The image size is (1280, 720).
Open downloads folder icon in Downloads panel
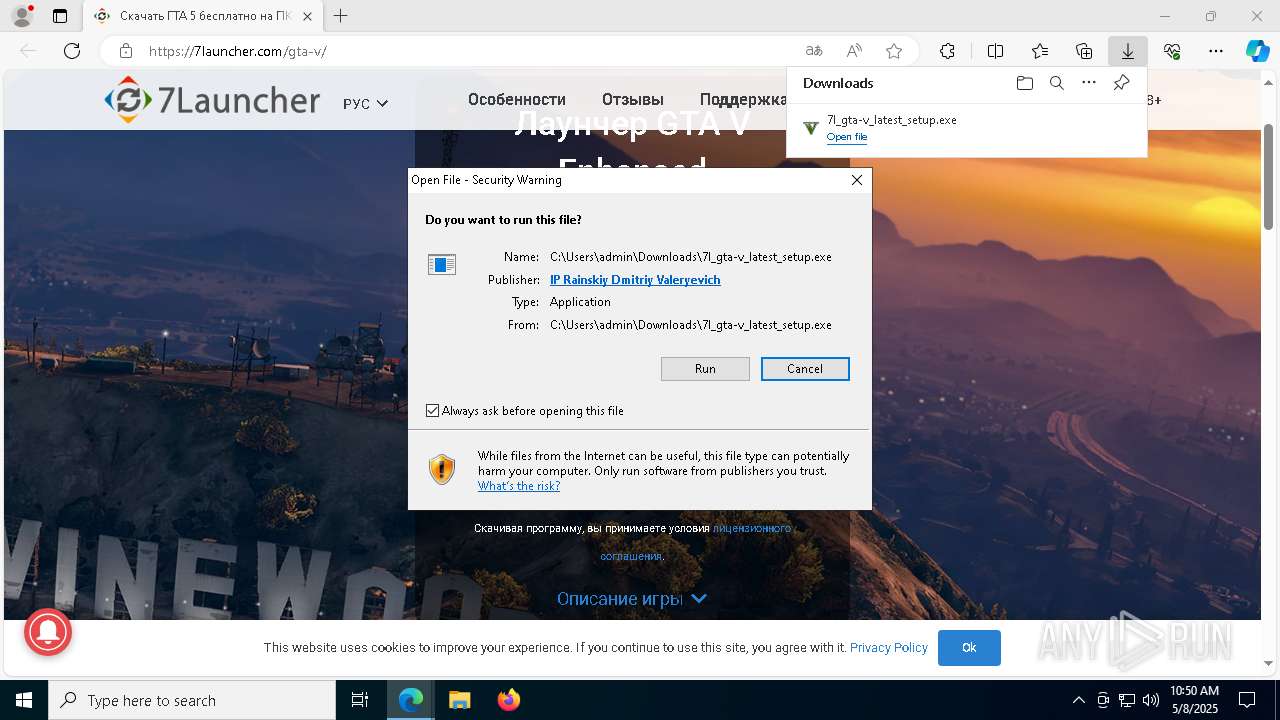[x=1024, y=83]
